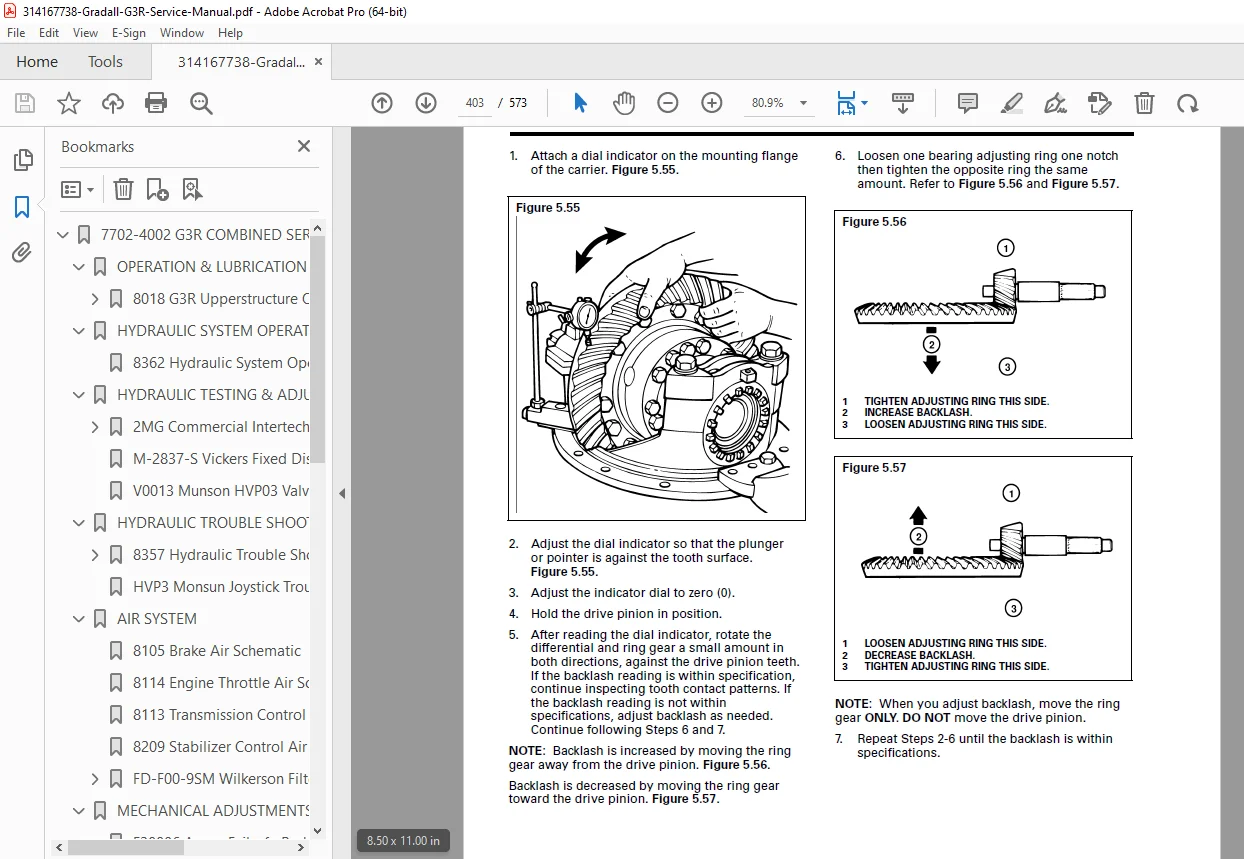The image size is (1244, 859).
Task: Activate the hand pan tool
Action: [x=624, y=103]
